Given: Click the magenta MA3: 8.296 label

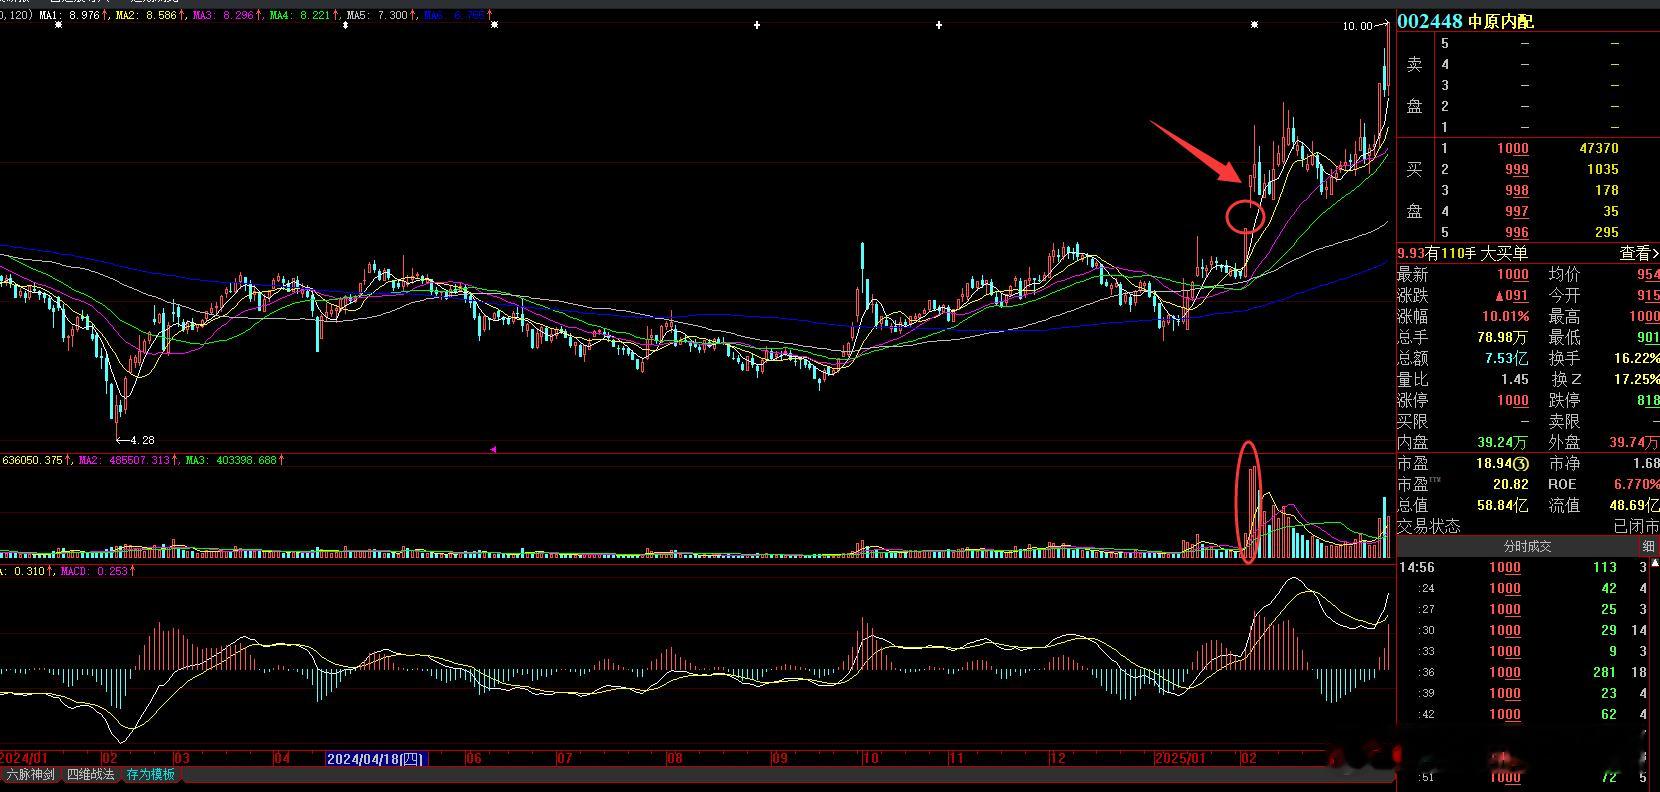Looking at the screenshot, I should click(225, 15).
